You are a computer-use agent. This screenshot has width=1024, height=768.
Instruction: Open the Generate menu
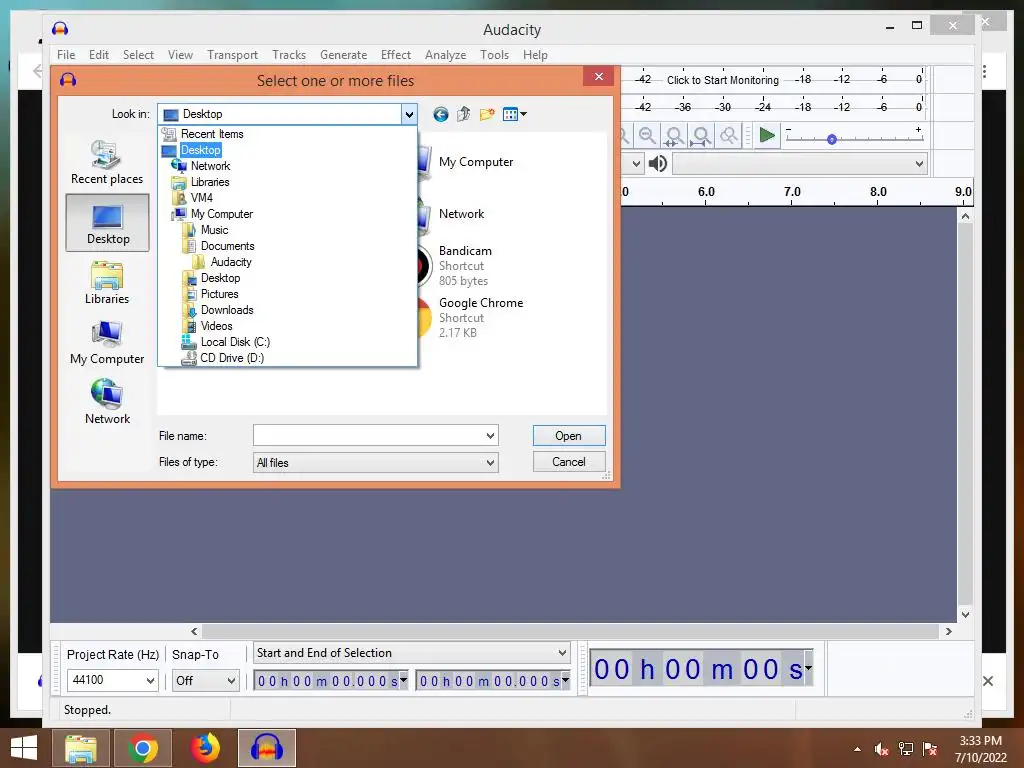(x=344, y=55)
